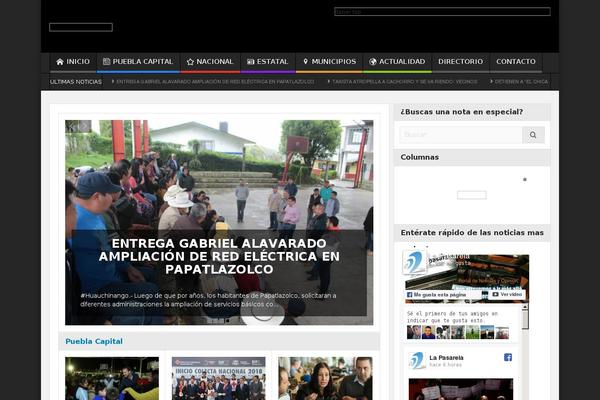600x400 pixels.
Task: Click La Pasarela logo avatar on cover image
Action: (x=414, y=262)
